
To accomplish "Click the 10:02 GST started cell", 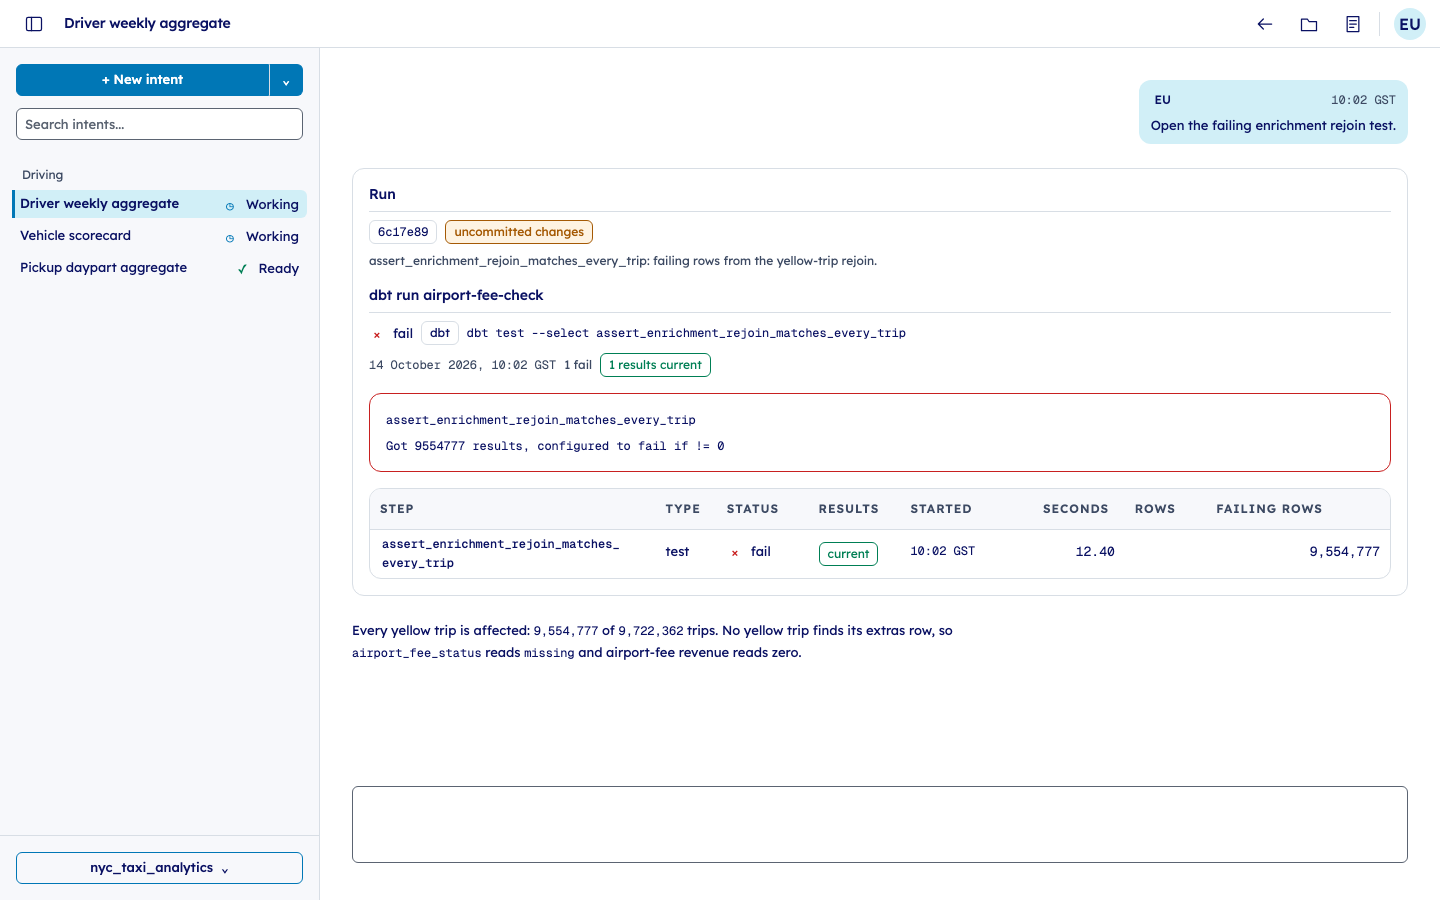I will pyautogui.click(x=942, y=551).
